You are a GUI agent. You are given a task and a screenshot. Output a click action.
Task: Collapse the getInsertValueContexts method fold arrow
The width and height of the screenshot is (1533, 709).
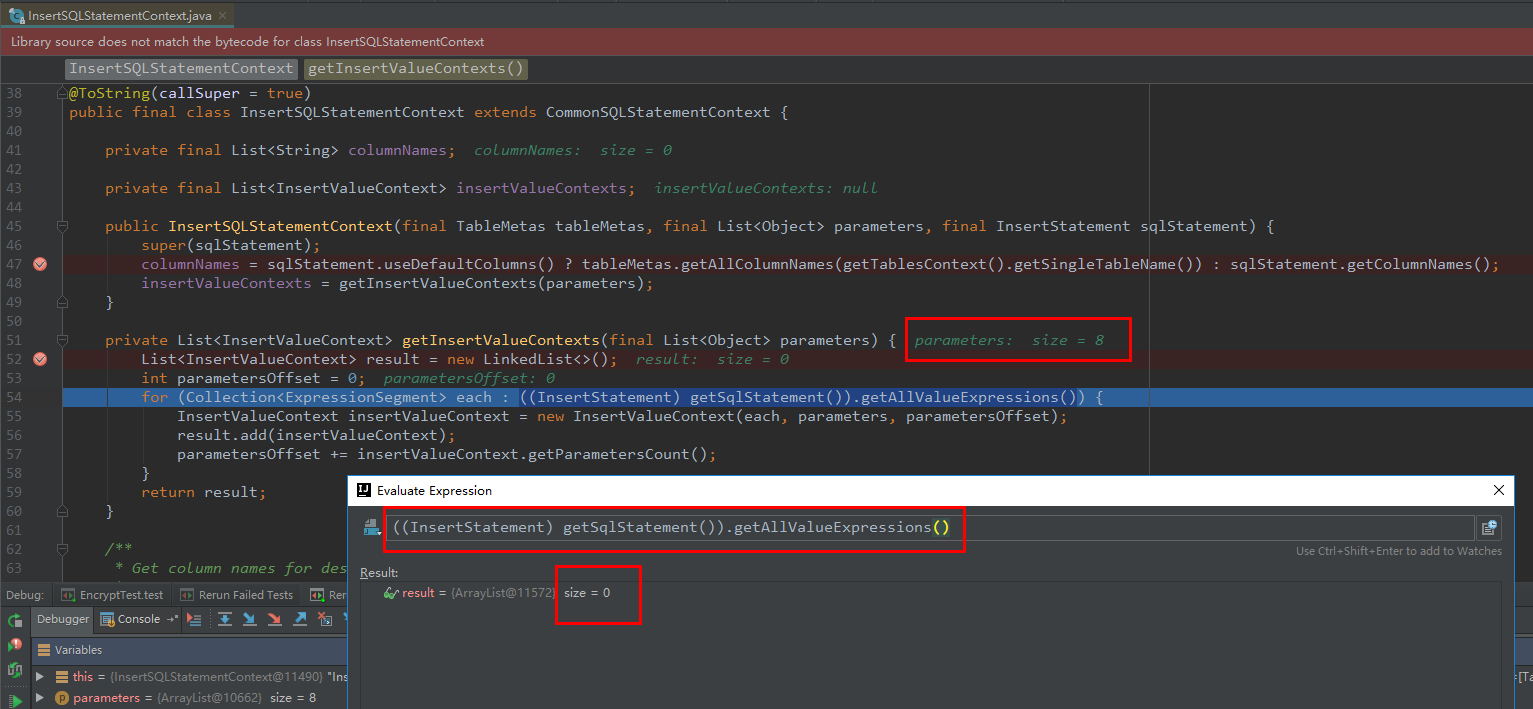[62, 339]
